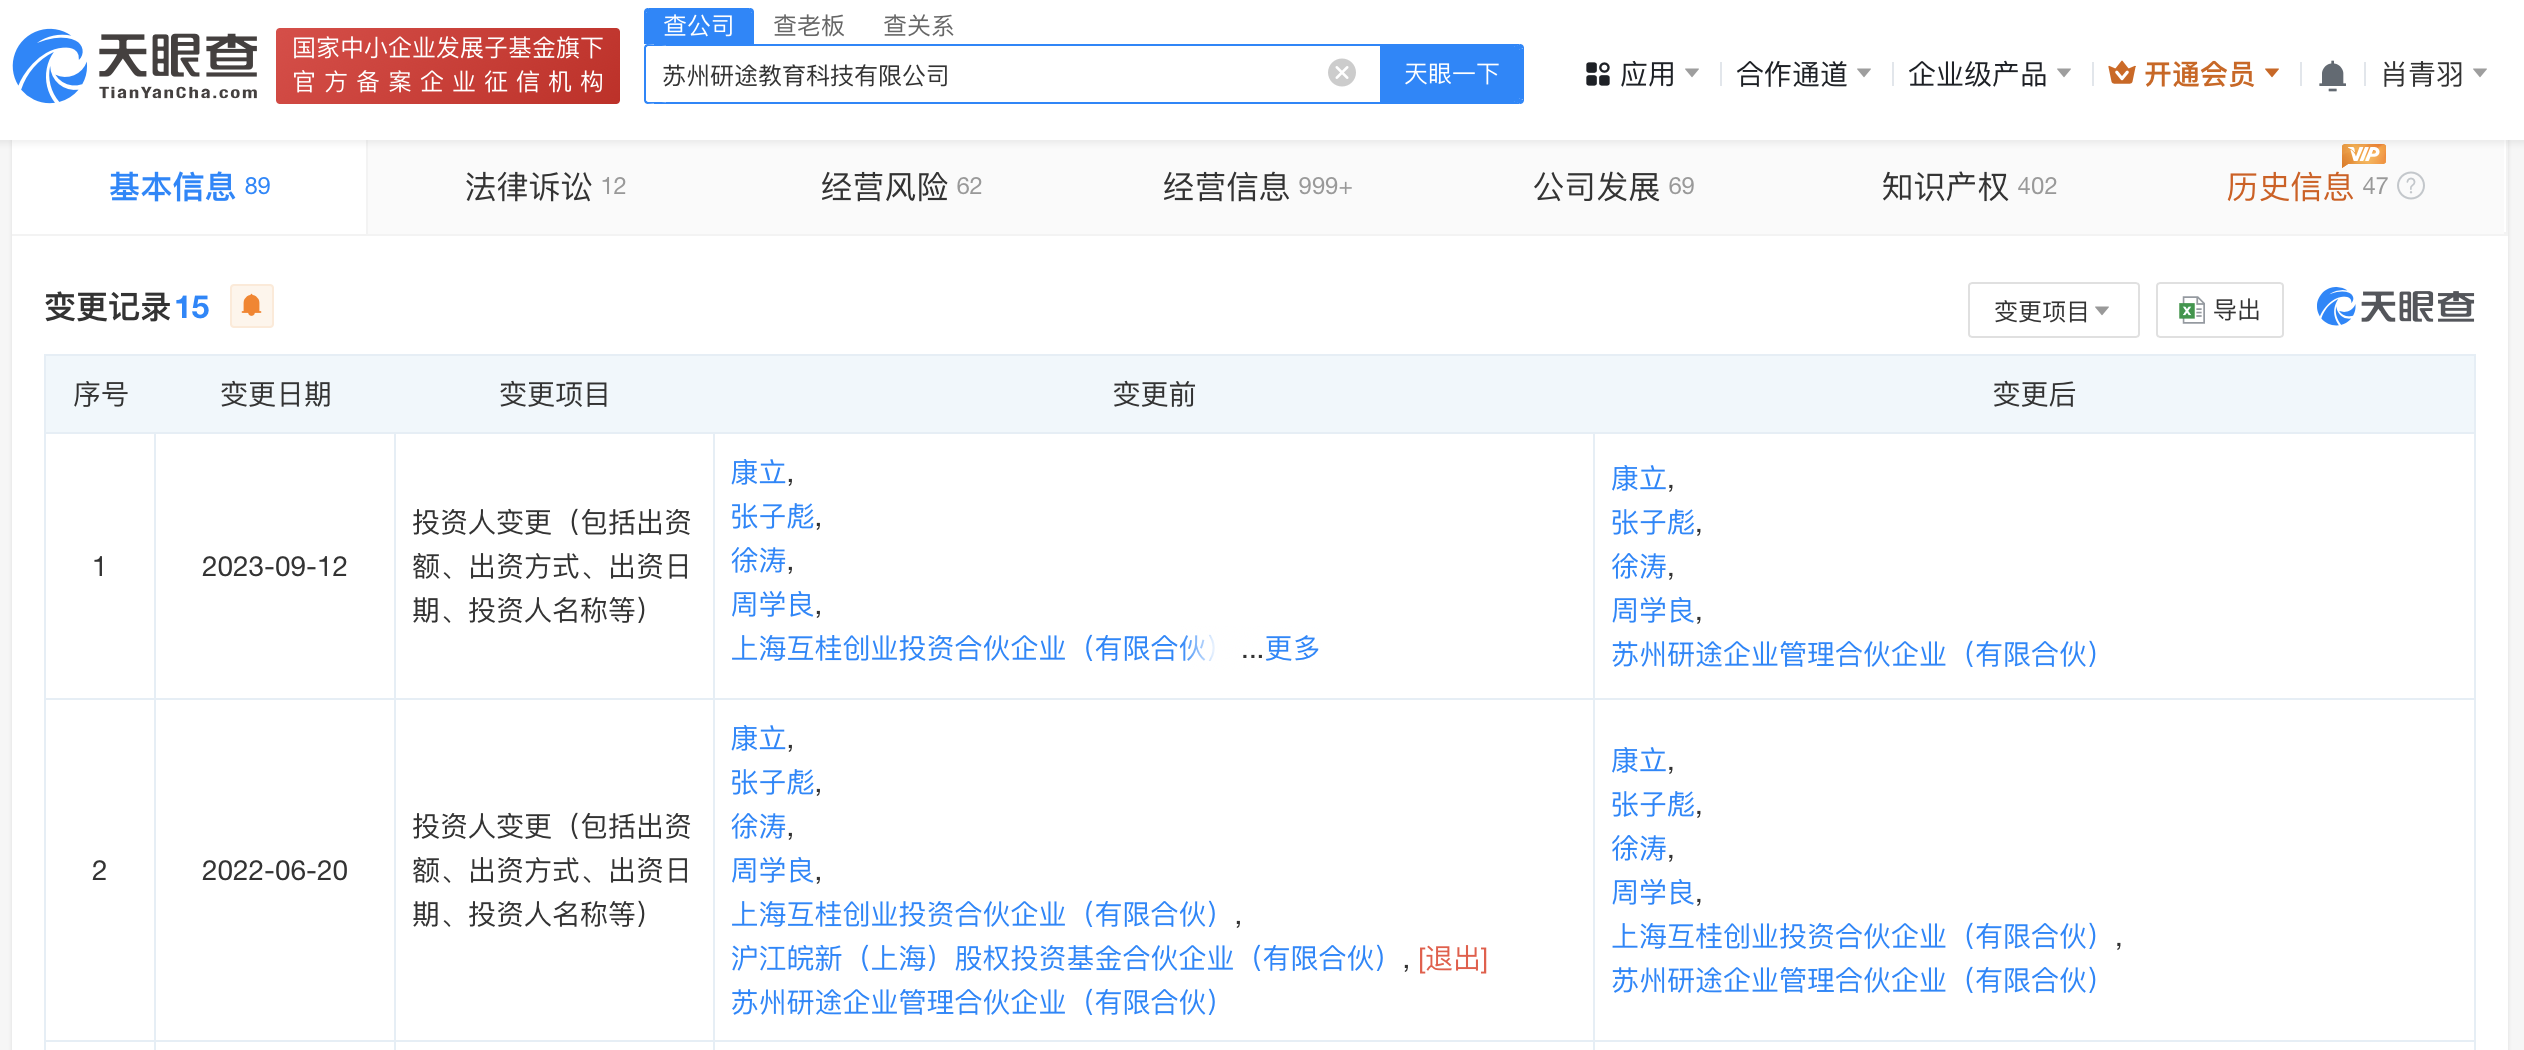
Task: Select the 查关系 search tab
Action: (918, 25)
